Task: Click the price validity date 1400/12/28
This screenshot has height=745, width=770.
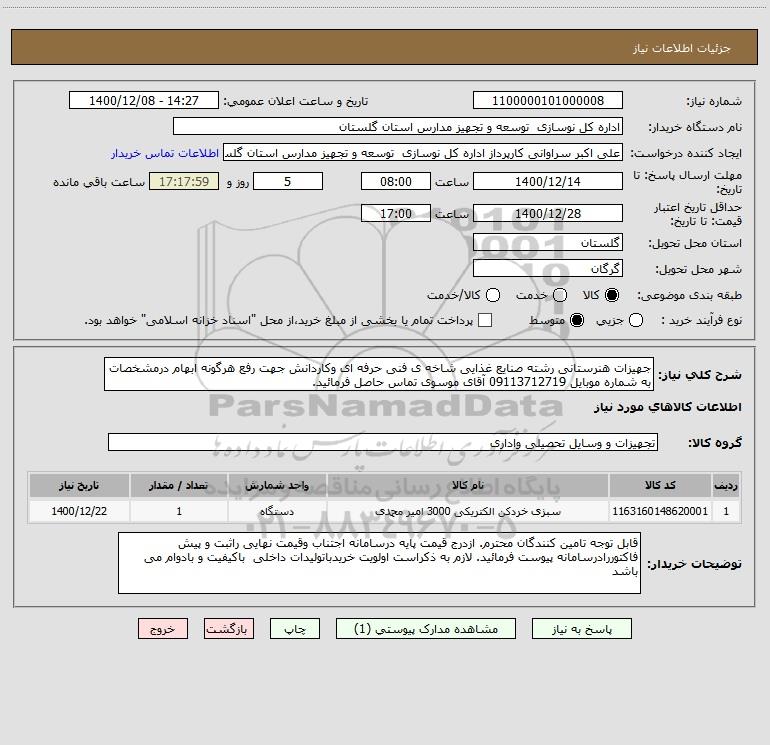Action: [548, 213]
